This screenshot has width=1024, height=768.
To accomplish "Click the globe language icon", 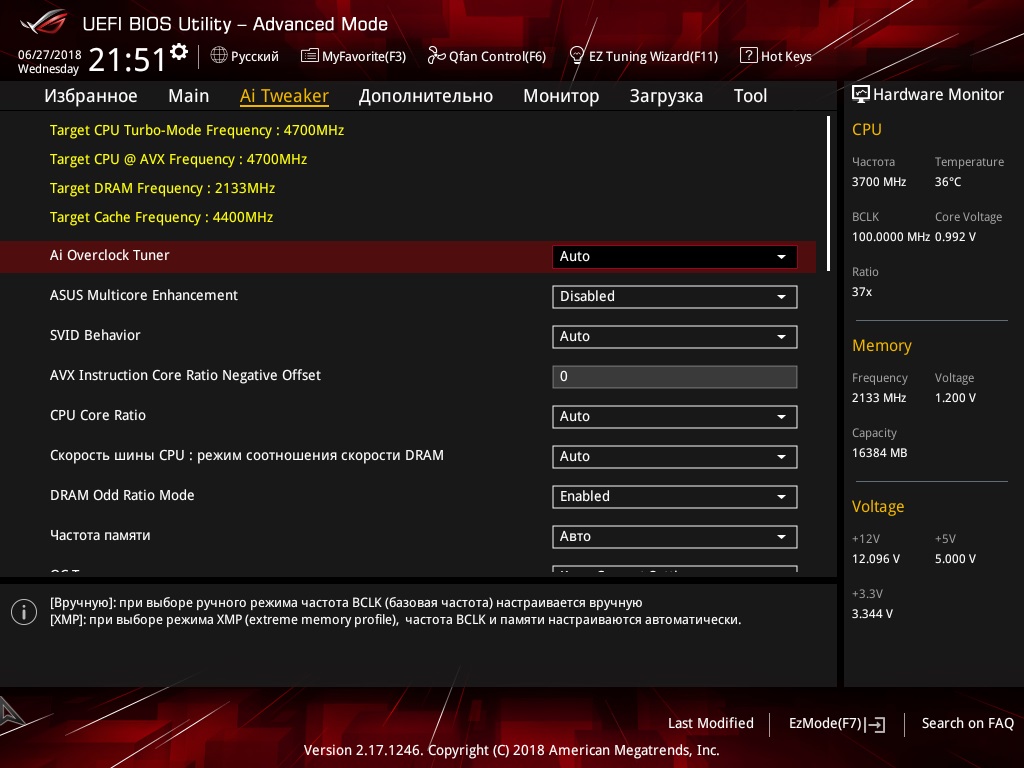I will point(219,56).
